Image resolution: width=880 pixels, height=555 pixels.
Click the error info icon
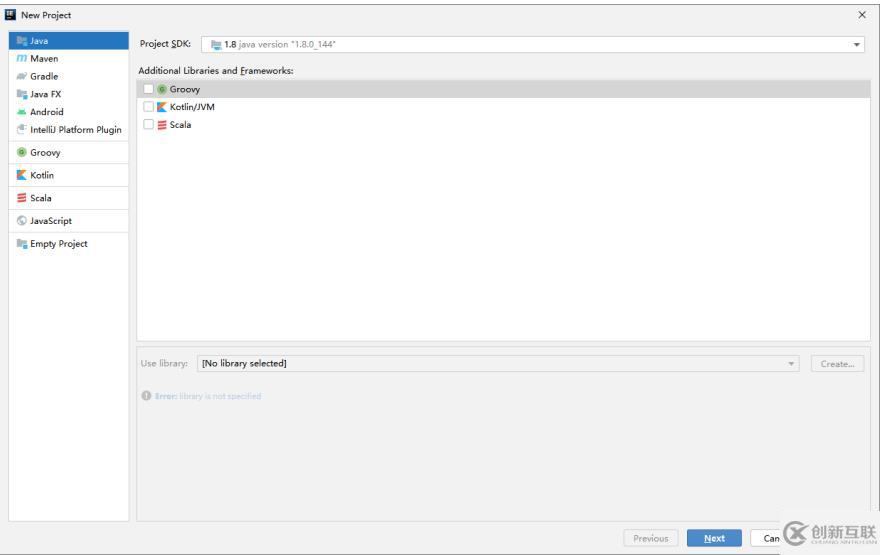click(x=146, y=396)
